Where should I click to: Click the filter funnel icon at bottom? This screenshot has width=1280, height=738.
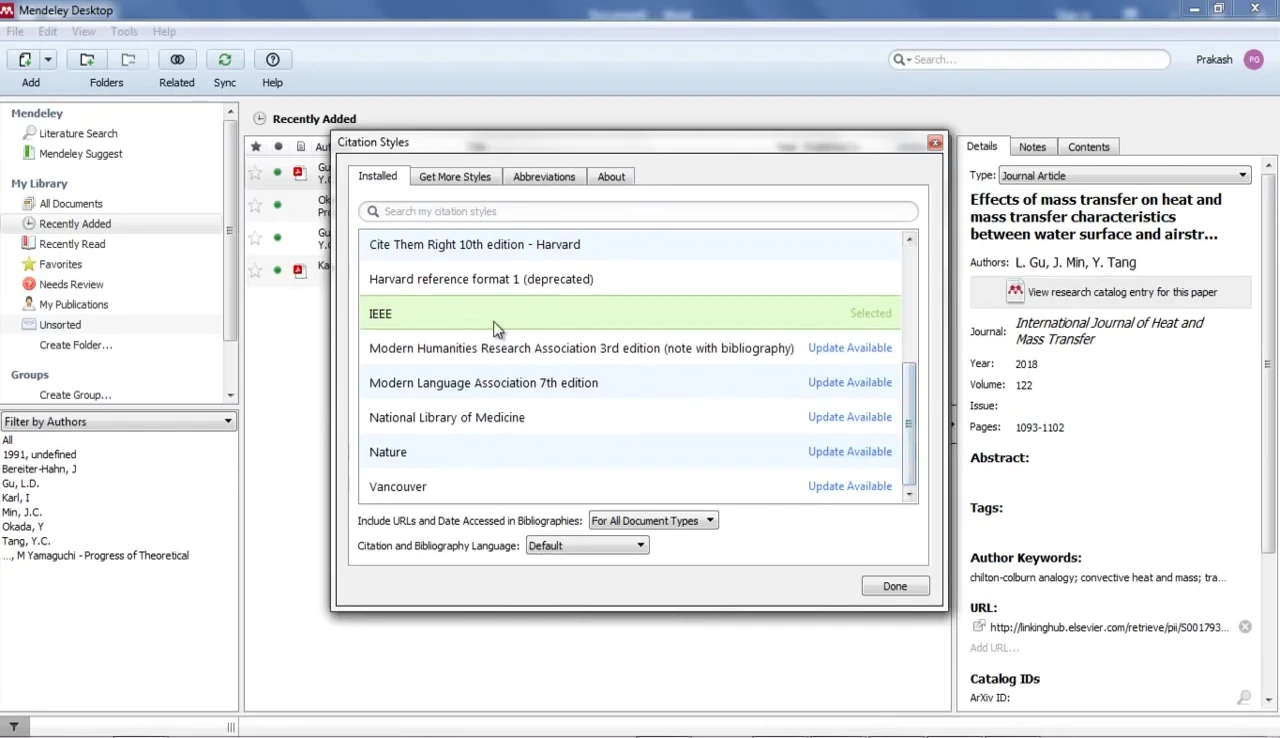coord(14,727)
